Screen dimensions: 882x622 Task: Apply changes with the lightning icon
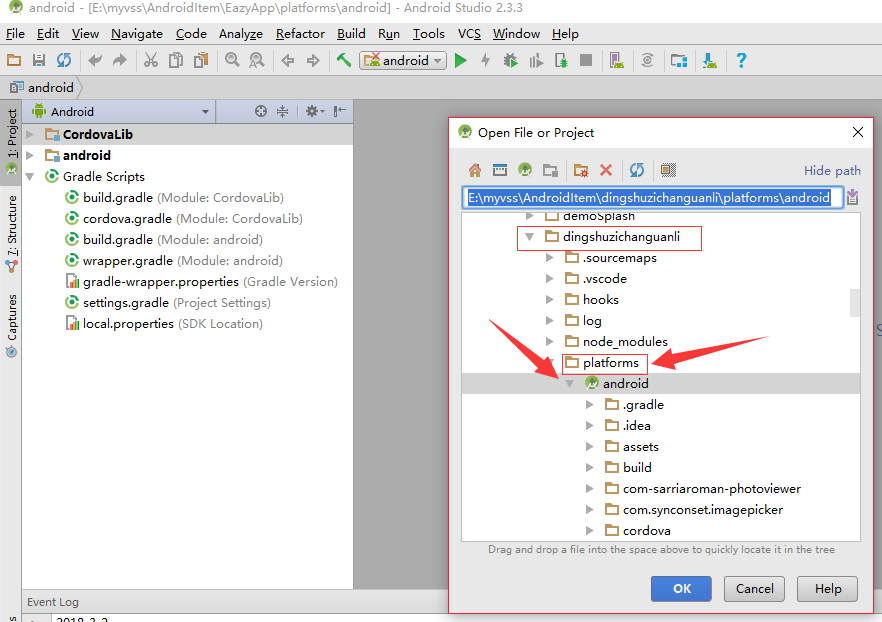pyautogui.click(x=485, y=60)
